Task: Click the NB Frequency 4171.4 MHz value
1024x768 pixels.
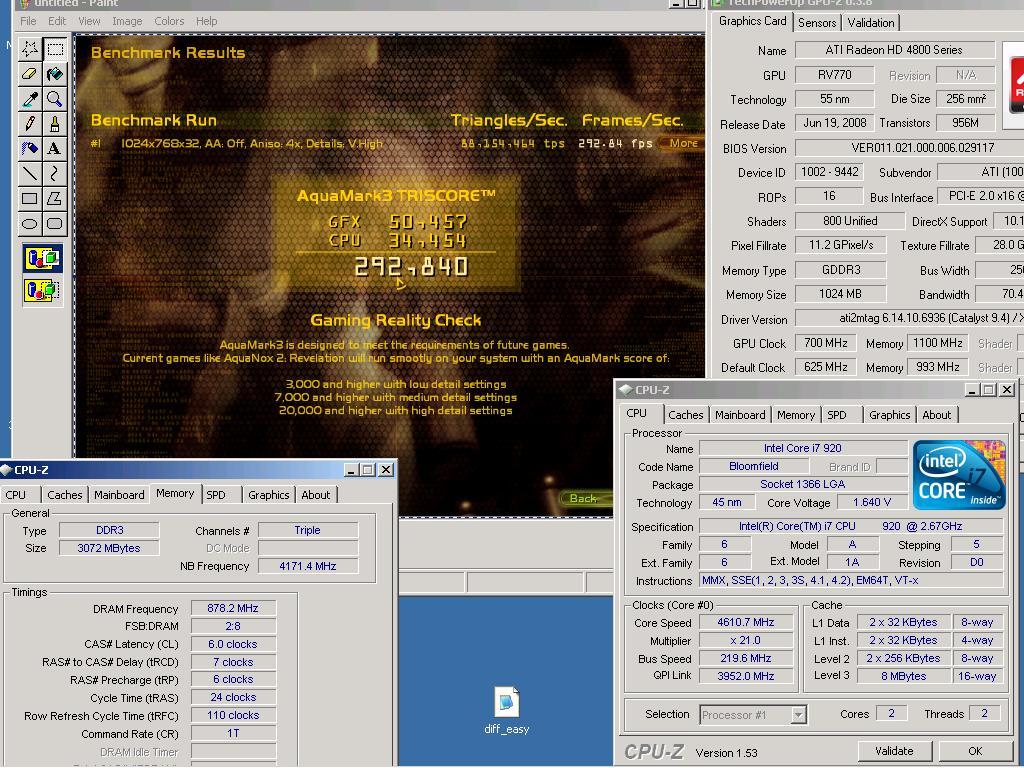Action: (x=308, y=566)
